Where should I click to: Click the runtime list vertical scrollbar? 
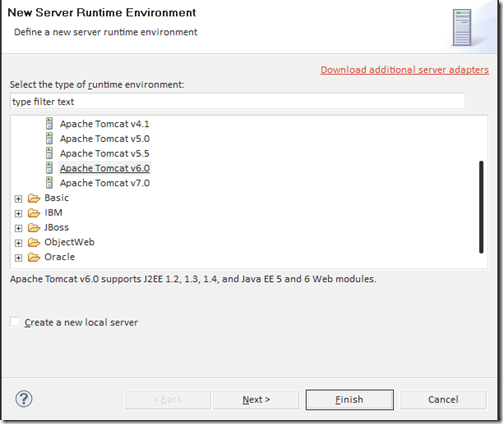[x=481, y=207]
